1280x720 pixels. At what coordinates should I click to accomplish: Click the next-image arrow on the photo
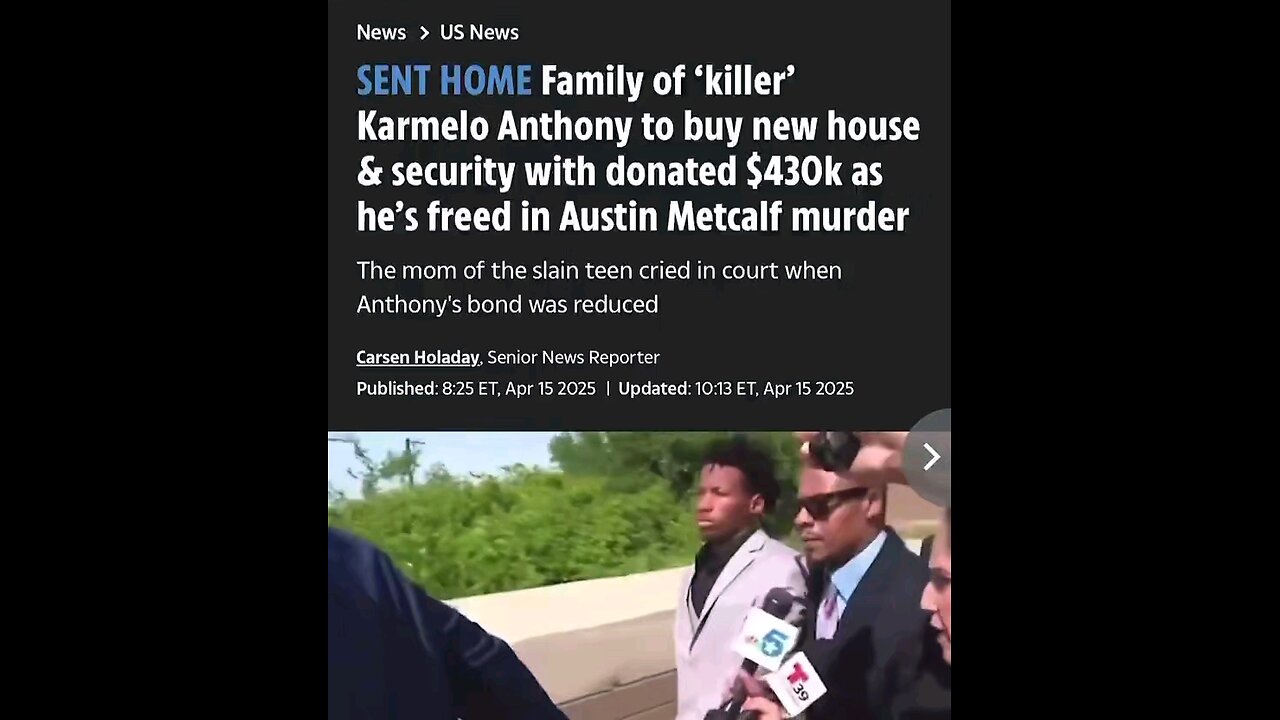[930, 457]
